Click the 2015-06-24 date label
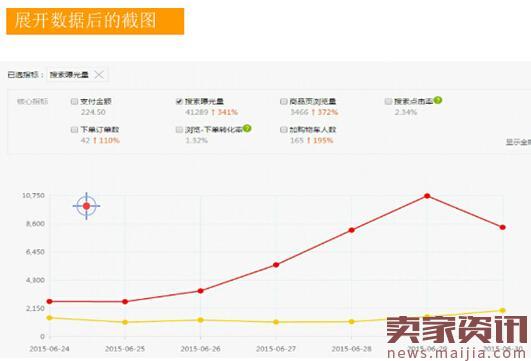The image size is (531, 361). pos(49,348)
